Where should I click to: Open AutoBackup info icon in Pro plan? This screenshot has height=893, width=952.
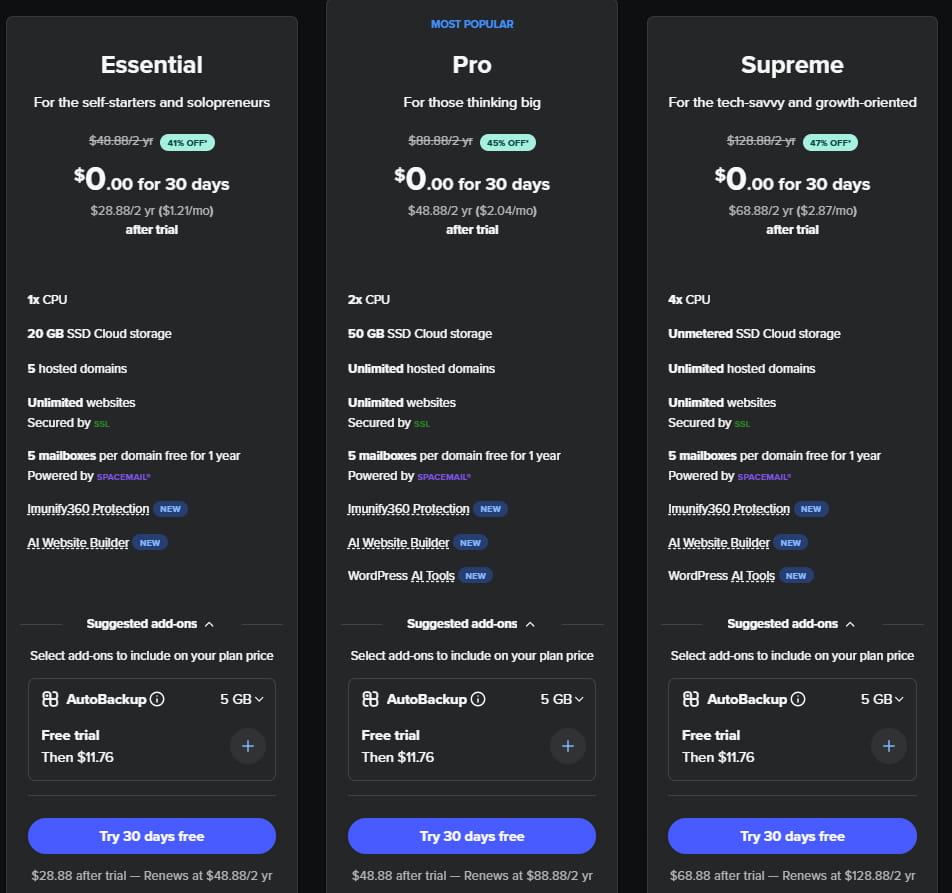pos(478,699)
